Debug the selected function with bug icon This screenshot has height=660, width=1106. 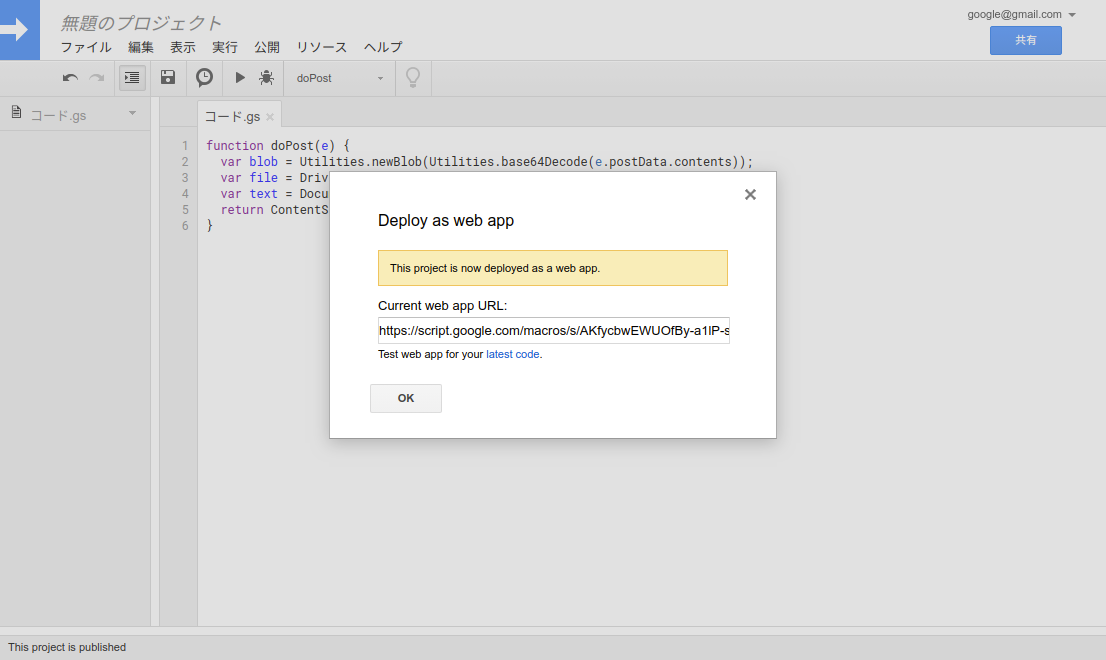[x=267, y=78]
